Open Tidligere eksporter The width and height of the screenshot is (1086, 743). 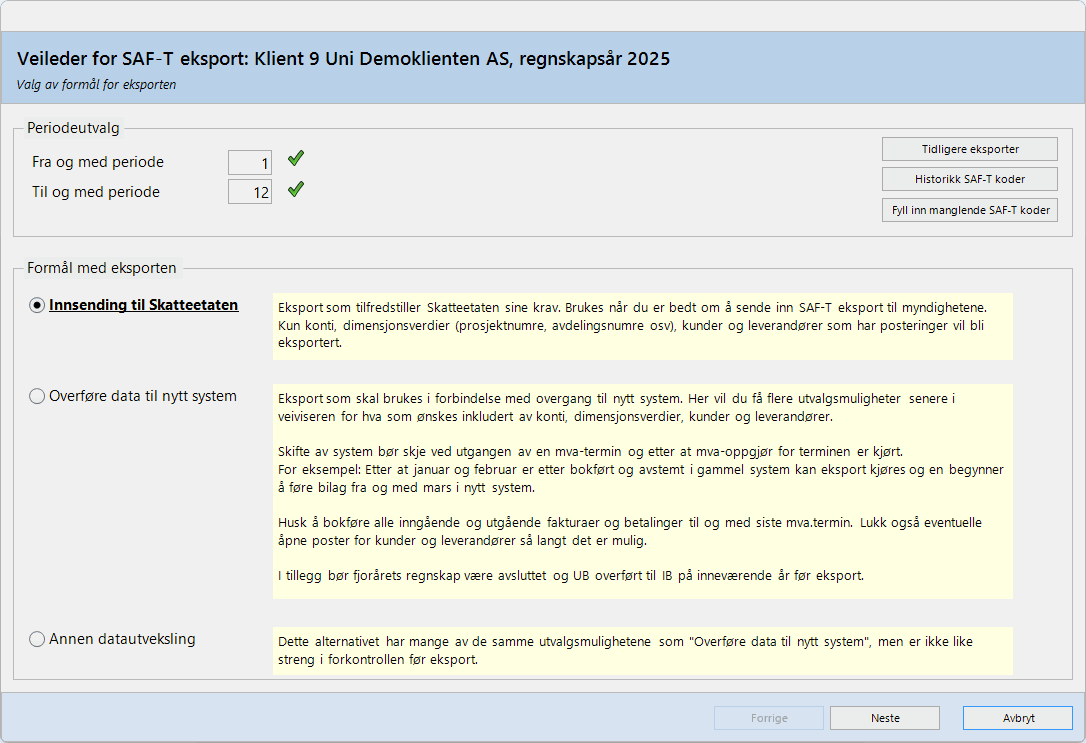pyautogui.click(x=969, y=149)
